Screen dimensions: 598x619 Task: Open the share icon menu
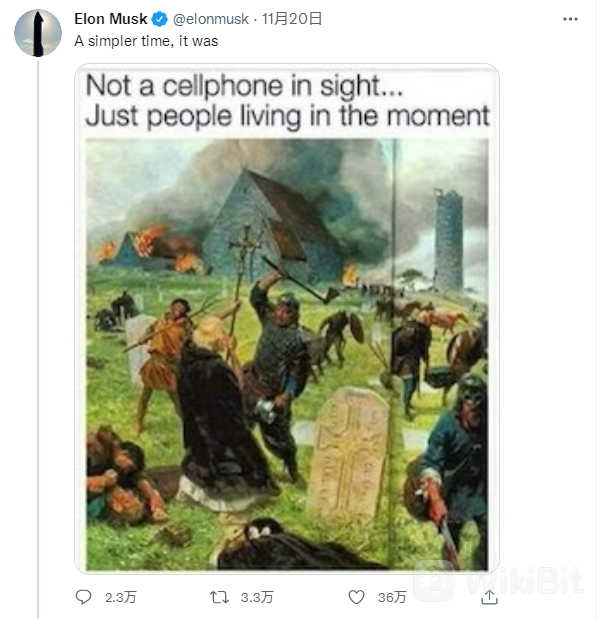pyautogui.click(x=489, y=597)
